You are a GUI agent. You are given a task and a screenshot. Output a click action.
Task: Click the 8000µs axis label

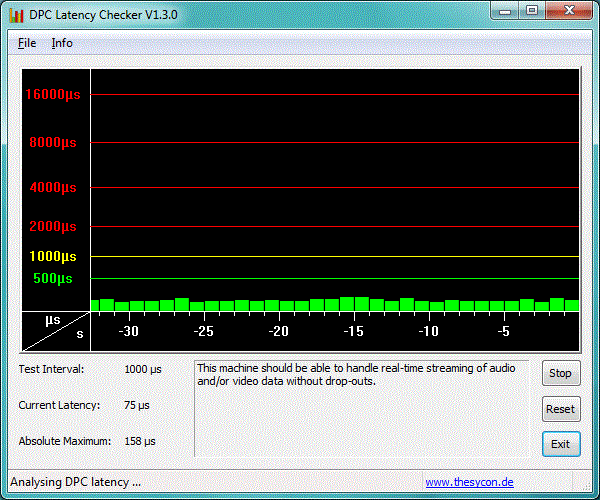pyautogui.click(x=53, y=142)
